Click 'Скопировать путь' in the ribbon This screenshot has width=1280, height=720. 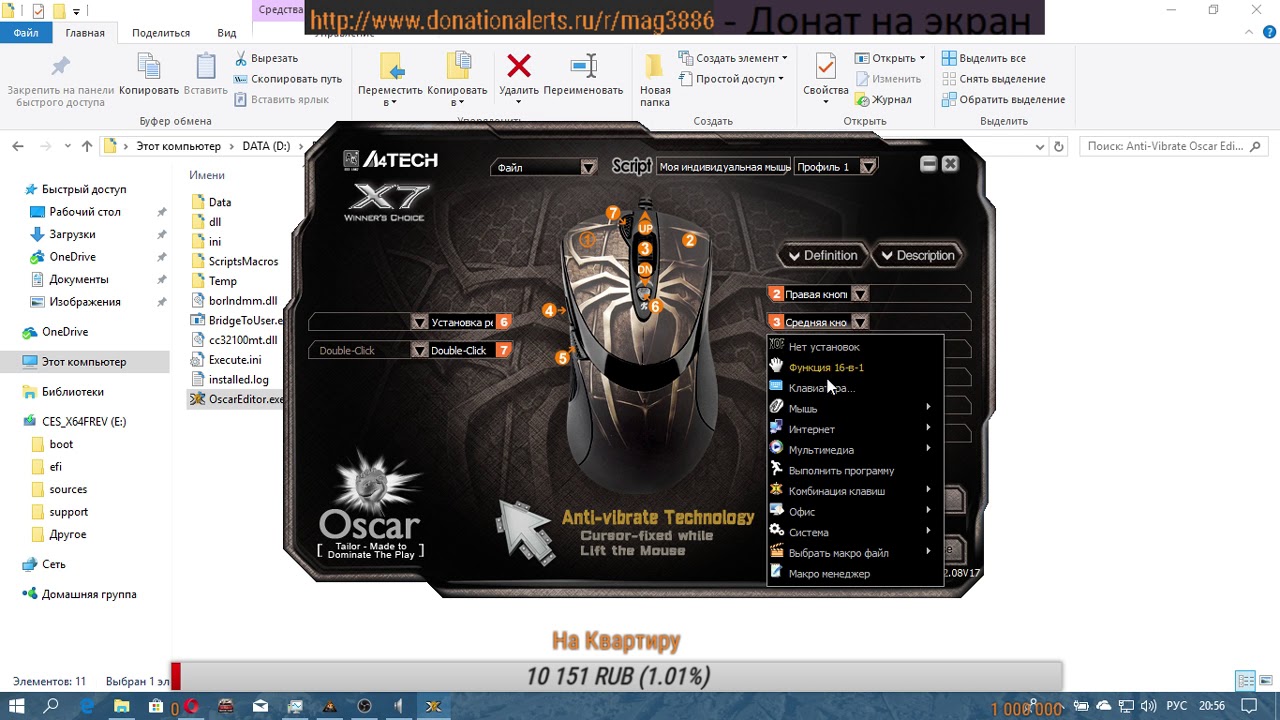[x=288, y=79]
